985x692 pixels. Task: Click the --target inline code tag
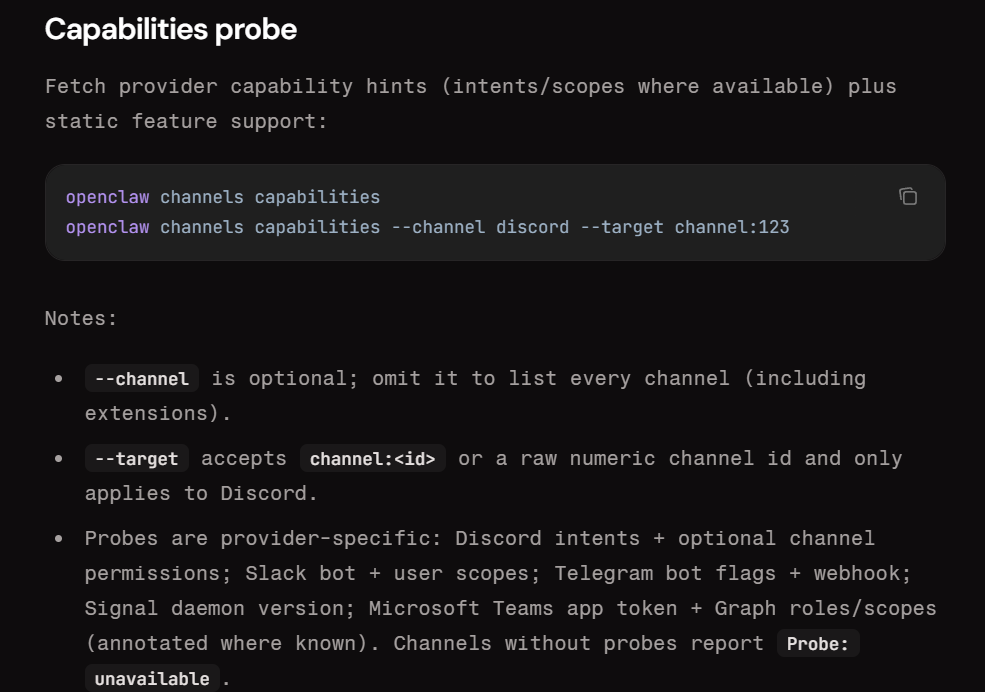tap(136, 458)
